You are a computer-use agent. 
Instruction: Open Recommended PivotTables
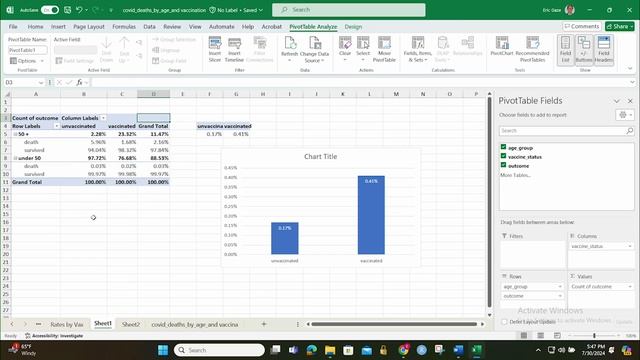tap(532, 49)
